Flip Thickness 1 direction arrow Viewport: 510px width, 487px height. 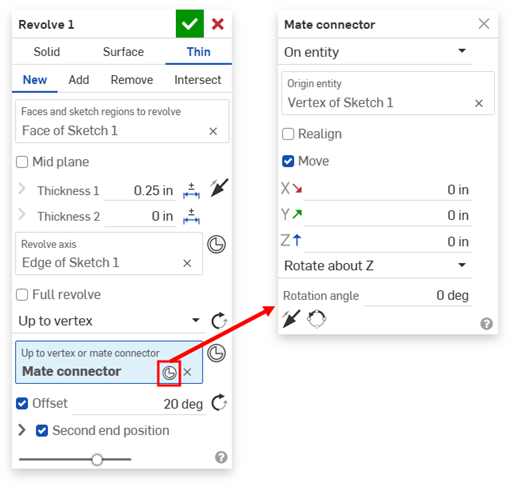[x=219, y=188]
